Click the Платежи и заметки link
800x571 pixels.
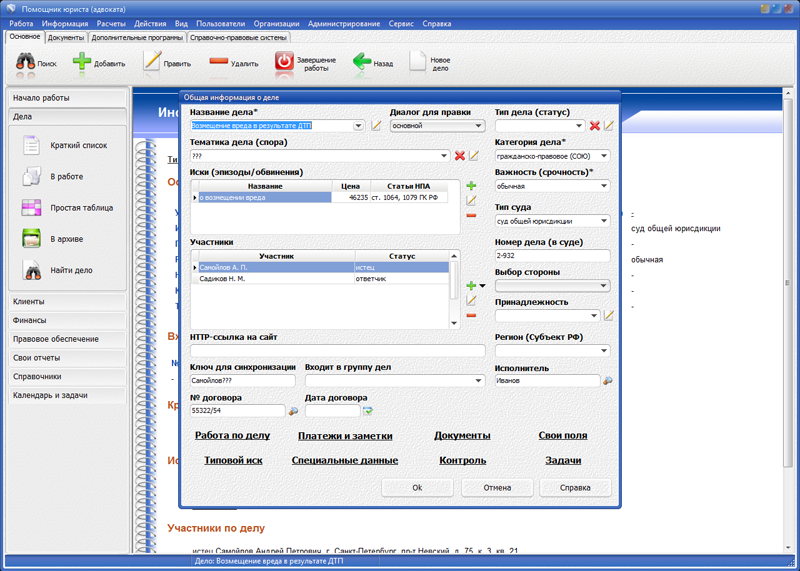345,436
